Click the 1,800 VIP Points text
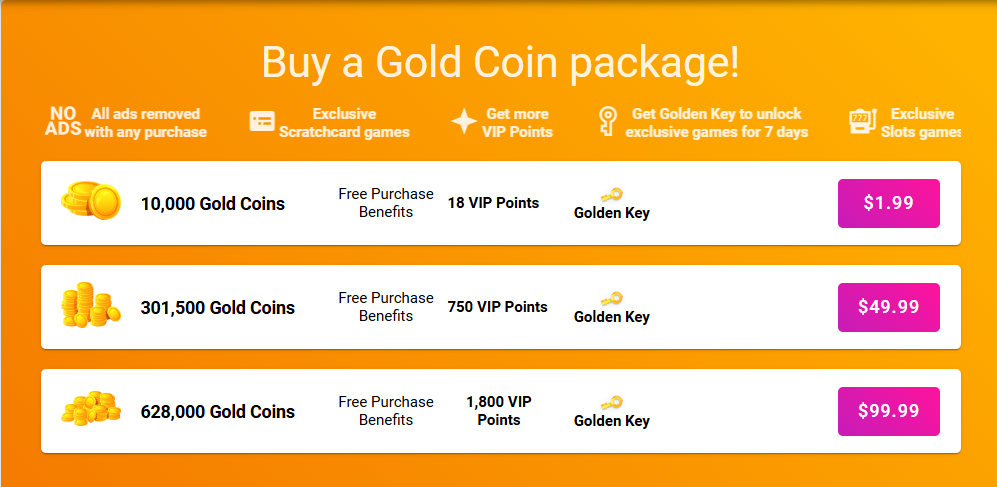 (498, 411)
